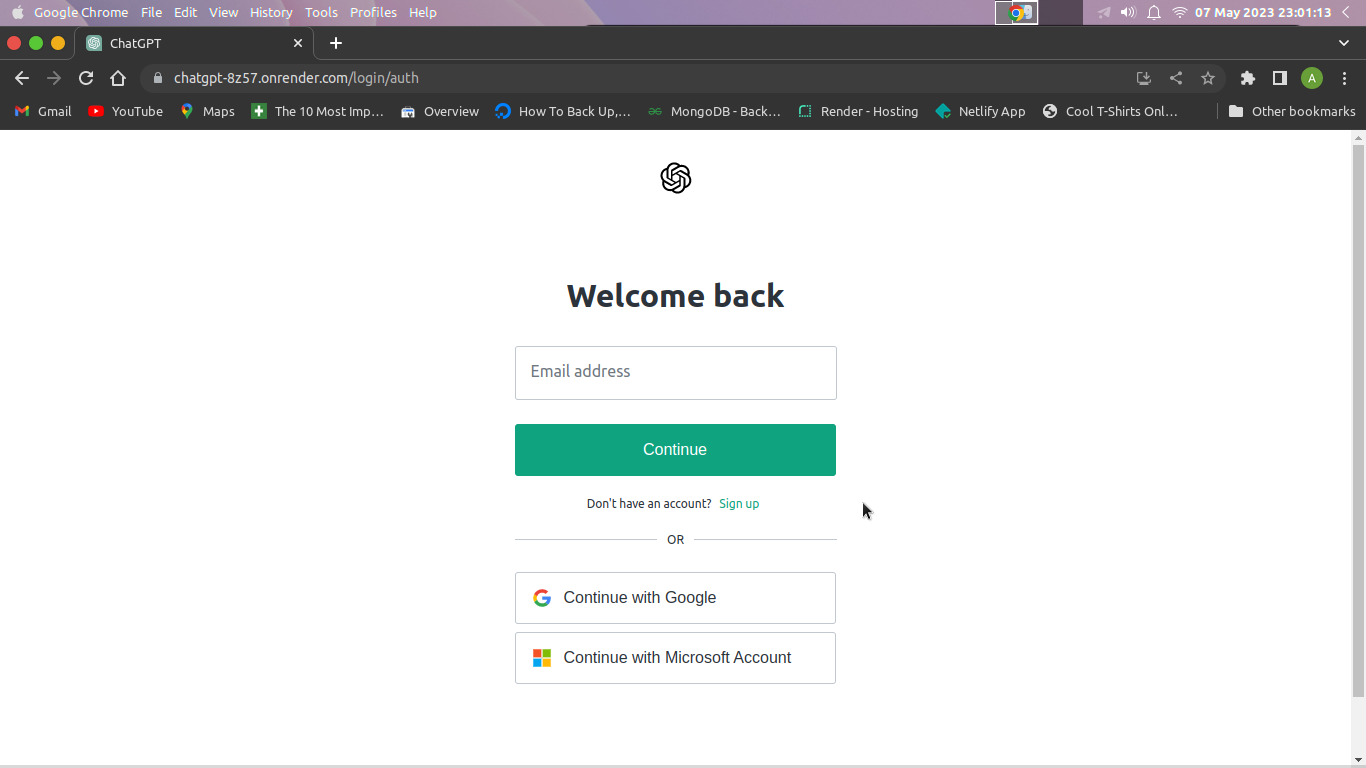Choose Continue with Google
Viewport: 1366px width, 768px height.
[x=675, y=598]
